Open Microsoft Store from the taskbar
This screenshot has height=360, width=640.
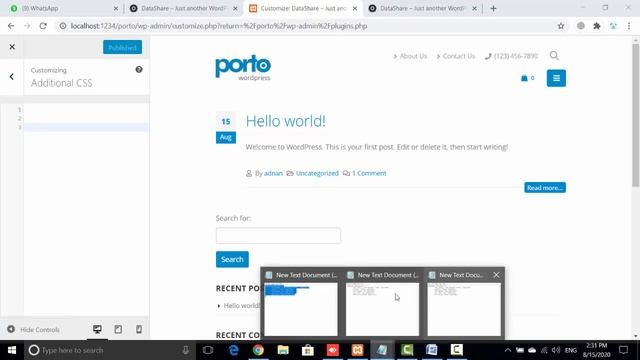click(x=308, y=350)
